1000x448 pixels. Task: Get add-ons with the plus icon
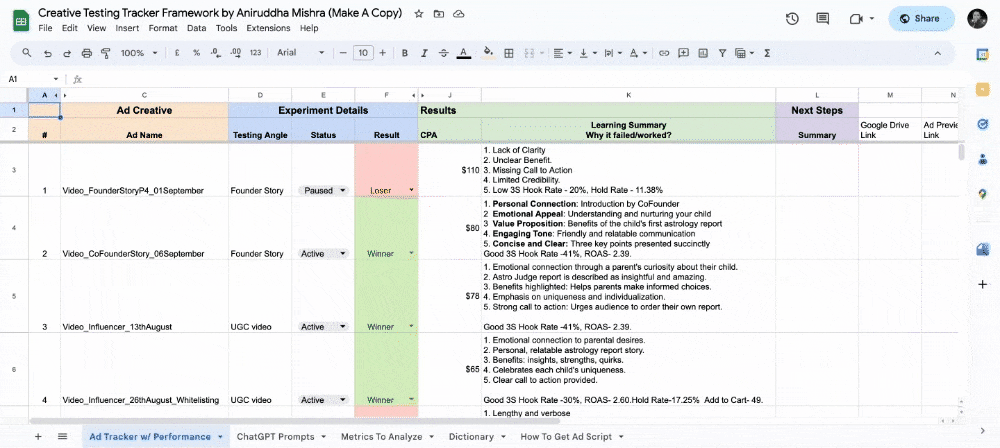point(982,285)
